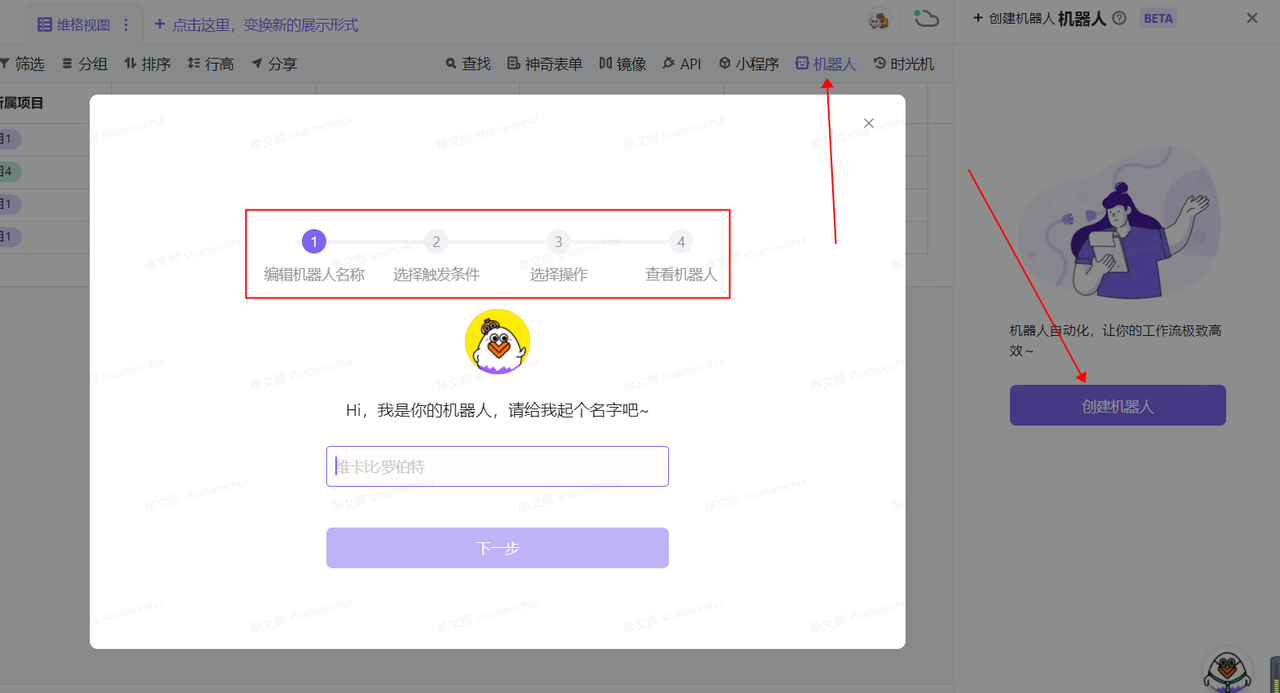Screen dimensions: 1280x693
Task: Click the help question-mark icon beside 机器人
Action: [1119, 18]
